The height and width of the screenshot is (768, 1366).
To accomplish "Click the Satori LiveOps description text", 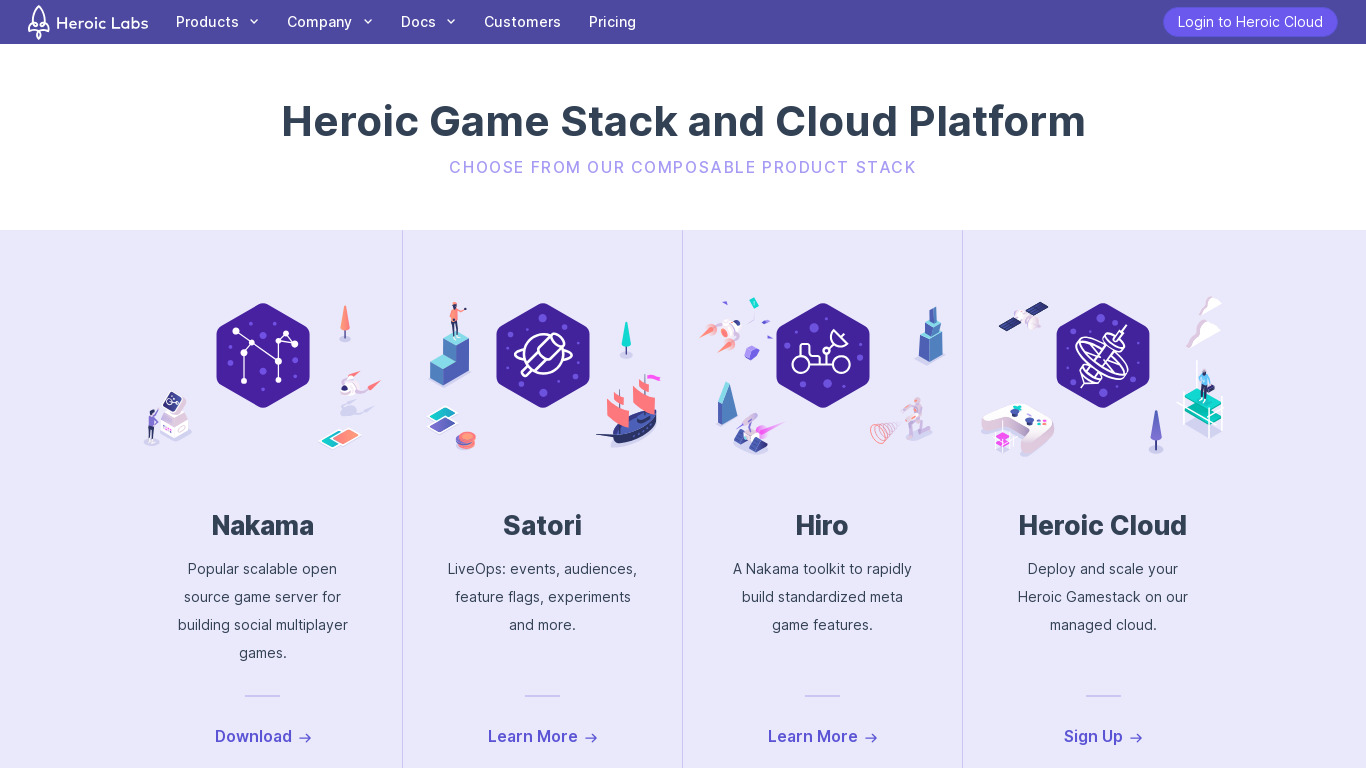I will click(x=542, y=597).
